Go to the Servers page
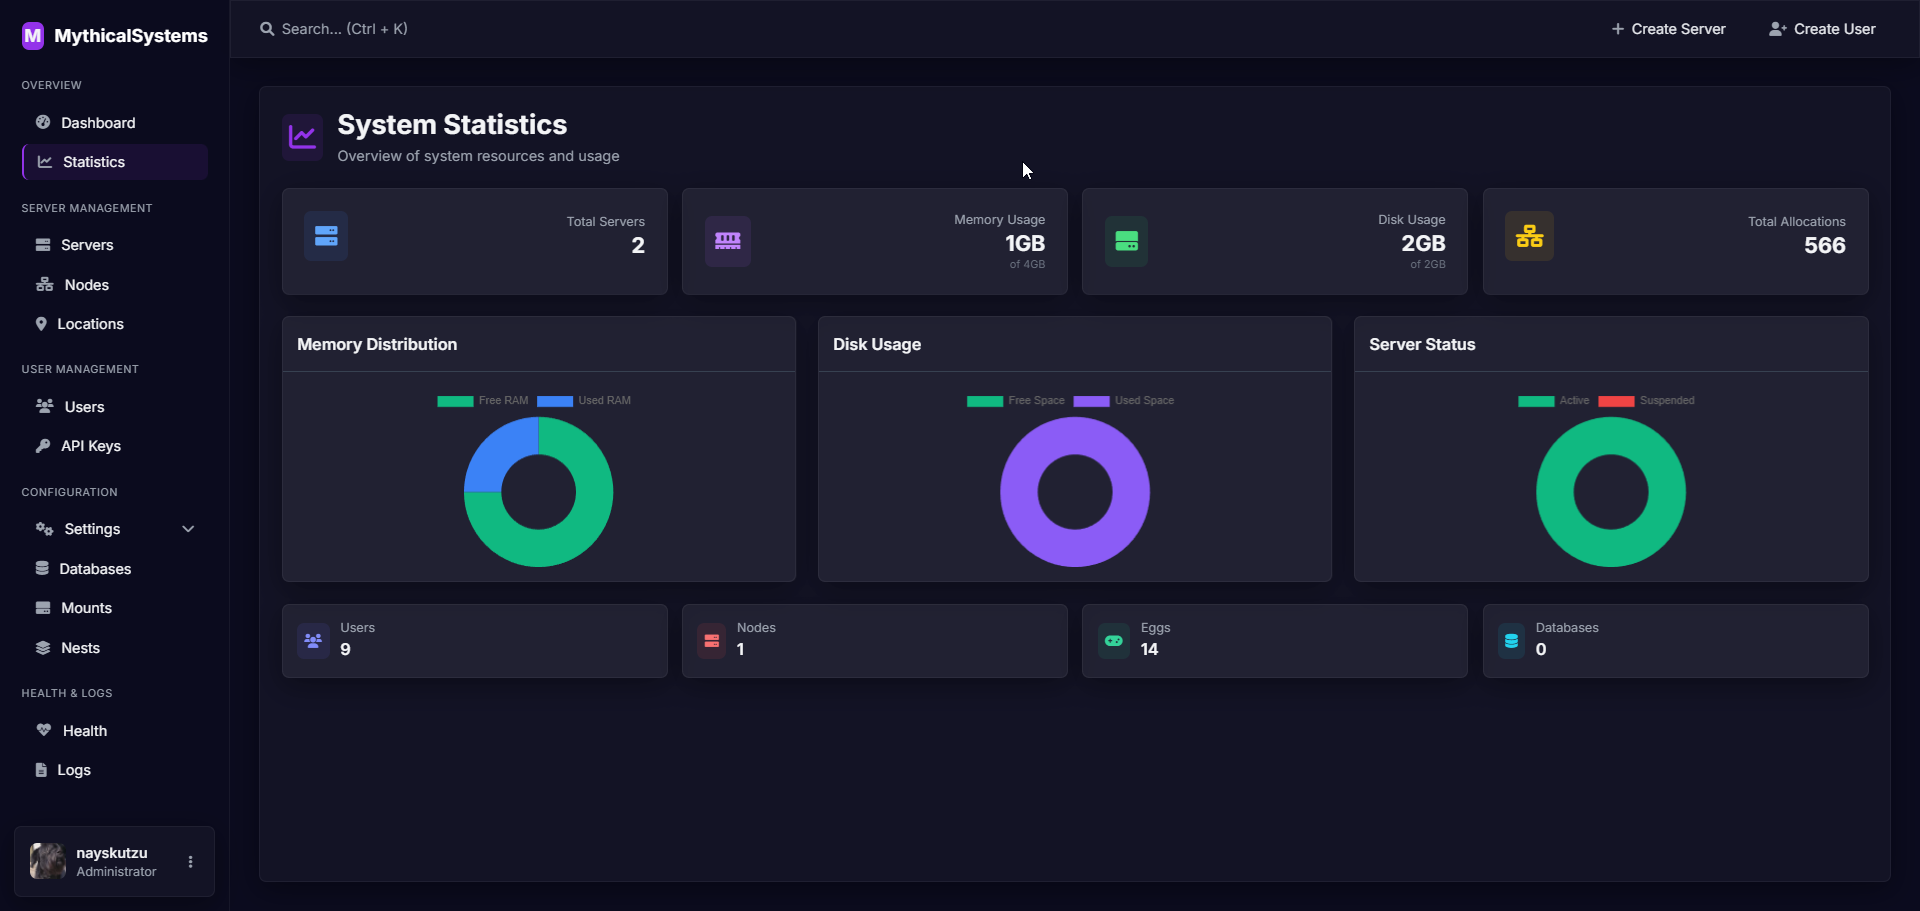The height and width of the screenshot is (911, 1920). pos(114,245)
